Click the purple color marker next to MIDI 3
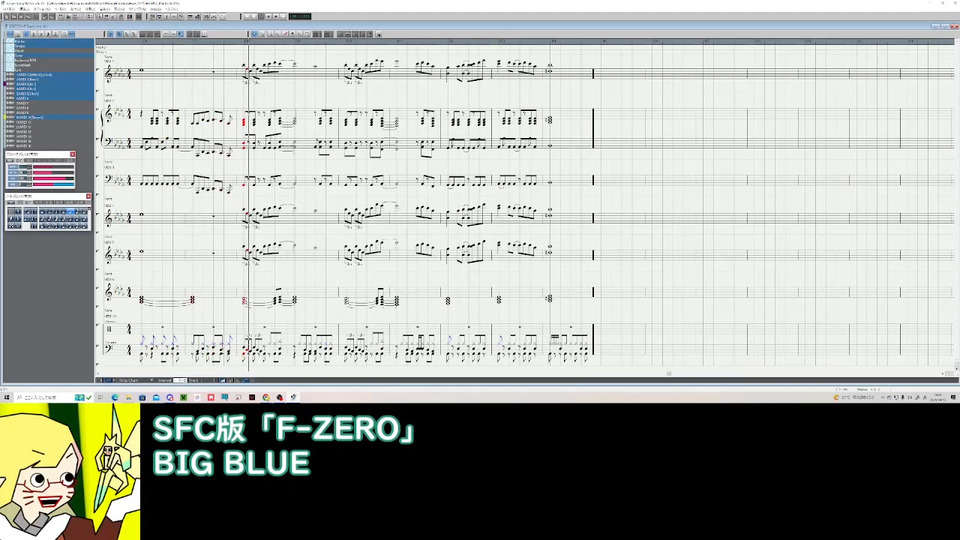 (5, 84)
